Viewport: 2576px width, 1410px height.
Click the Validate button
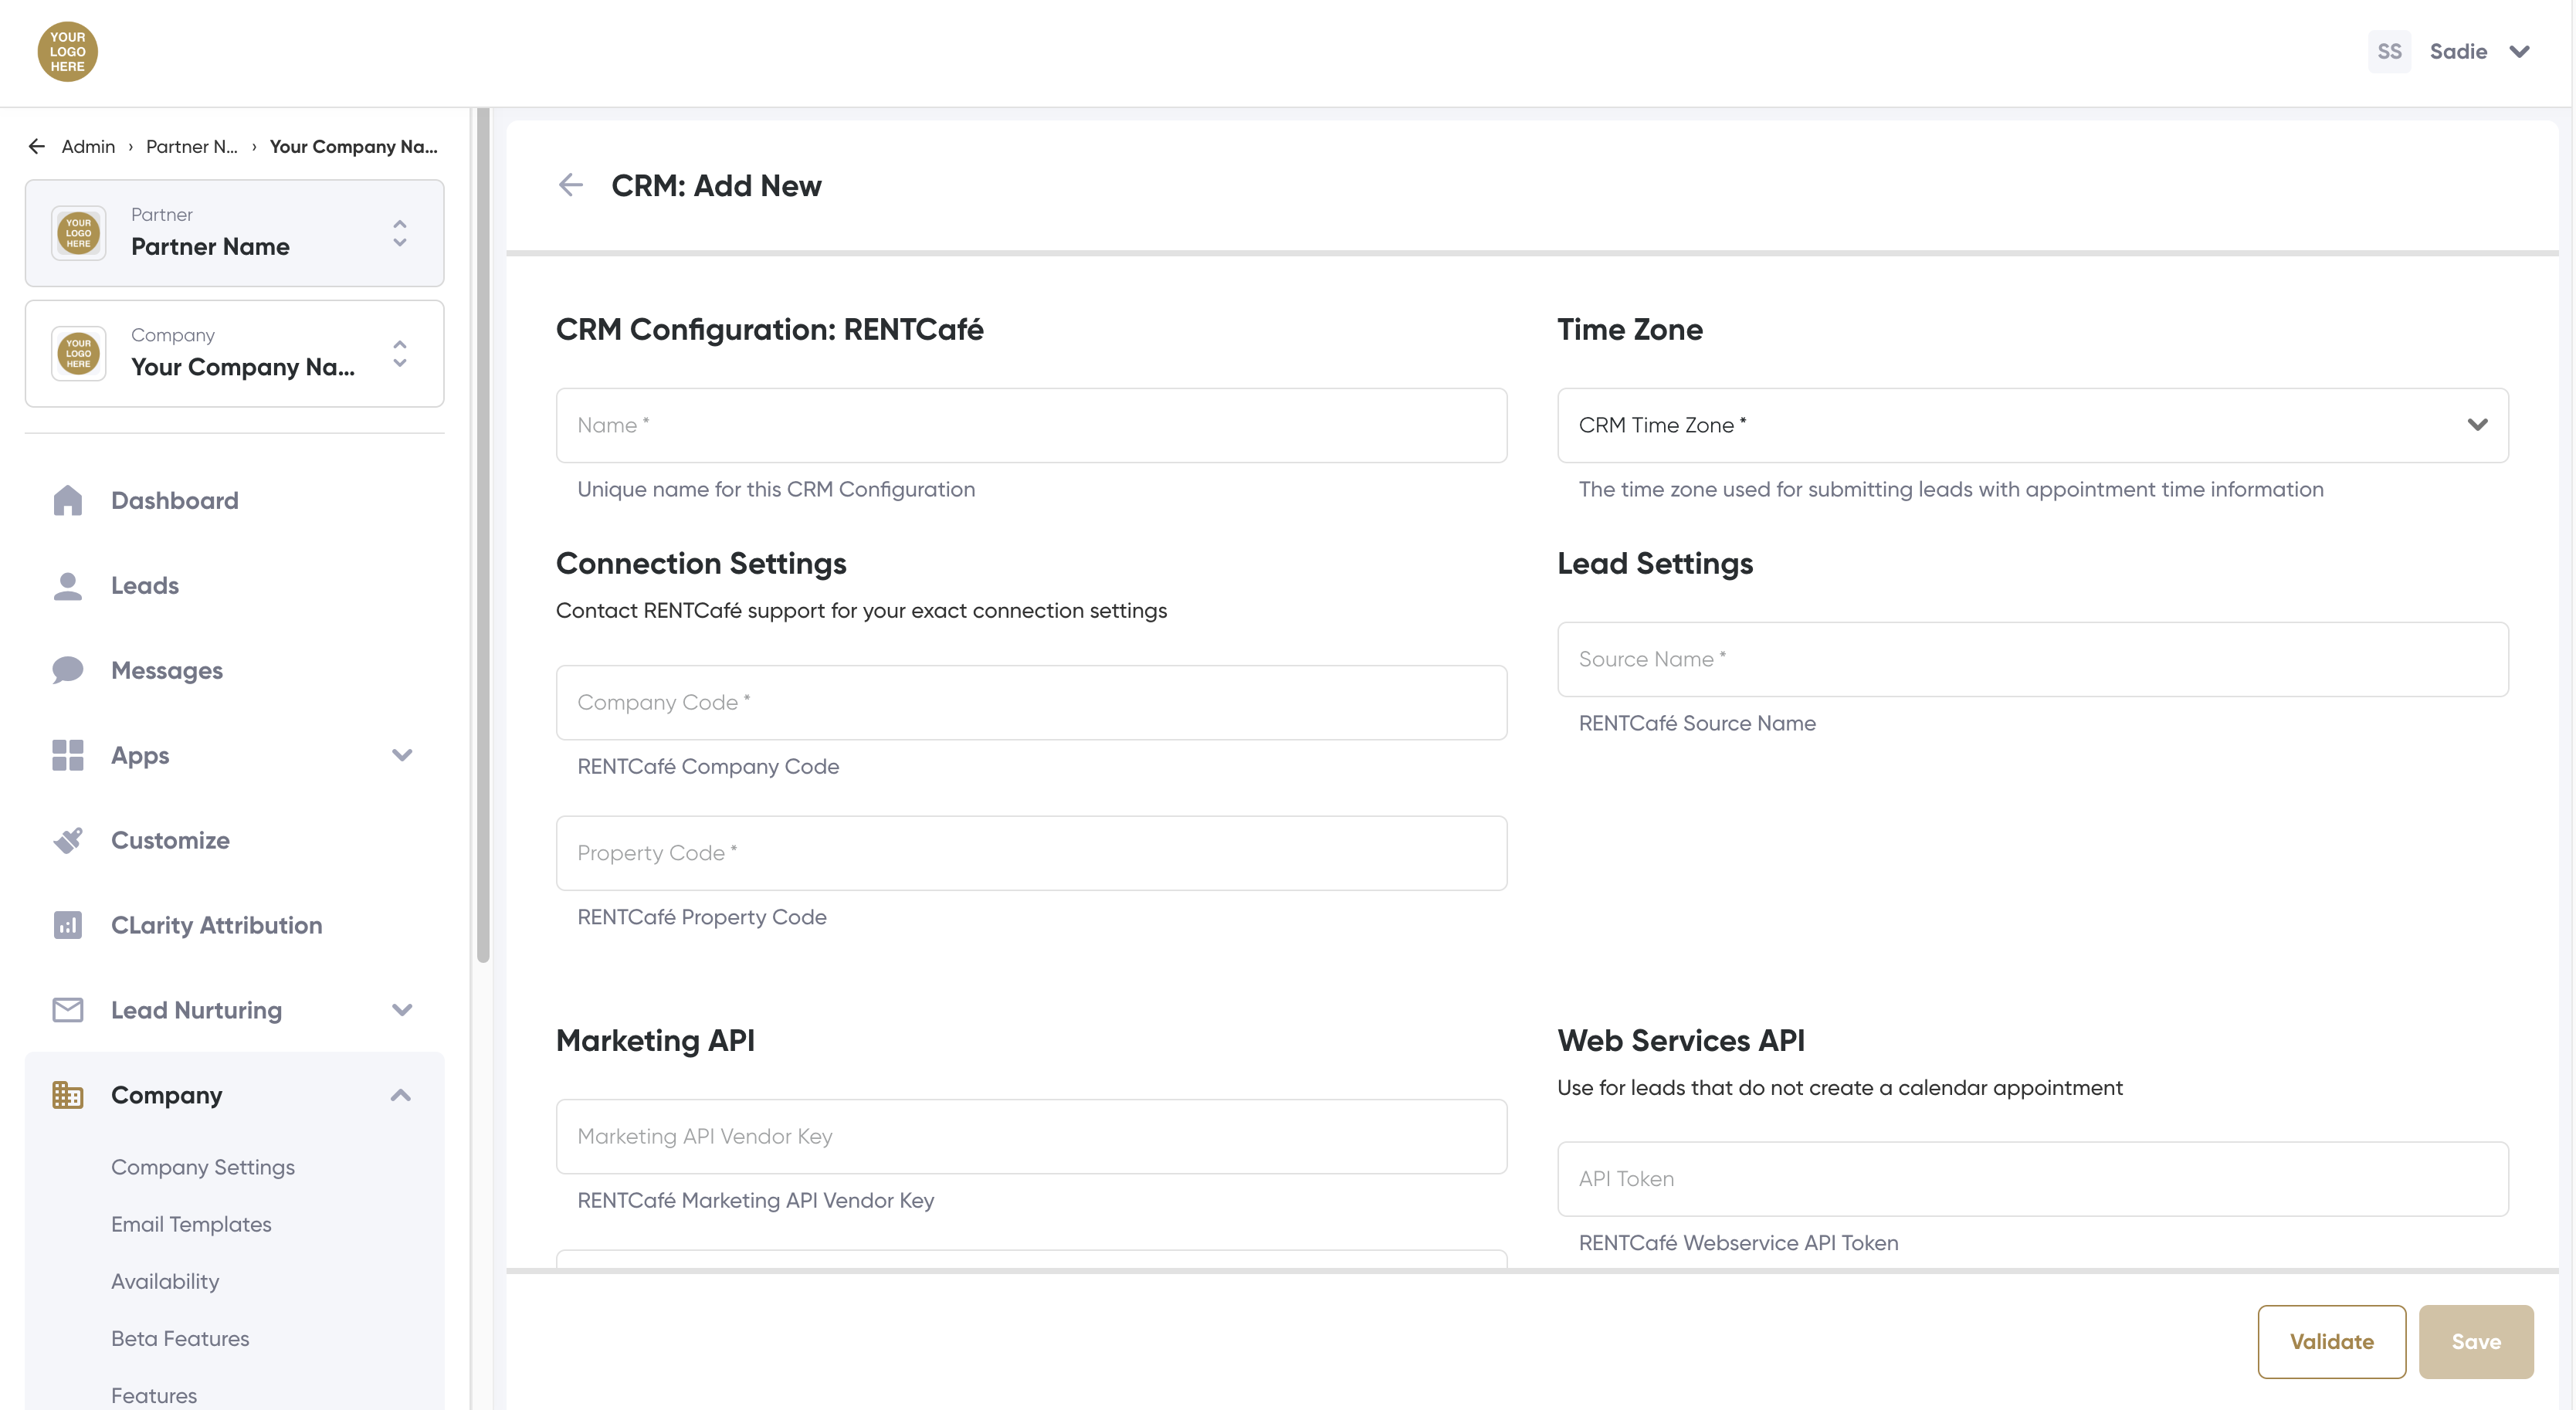pos(2331,1341)
